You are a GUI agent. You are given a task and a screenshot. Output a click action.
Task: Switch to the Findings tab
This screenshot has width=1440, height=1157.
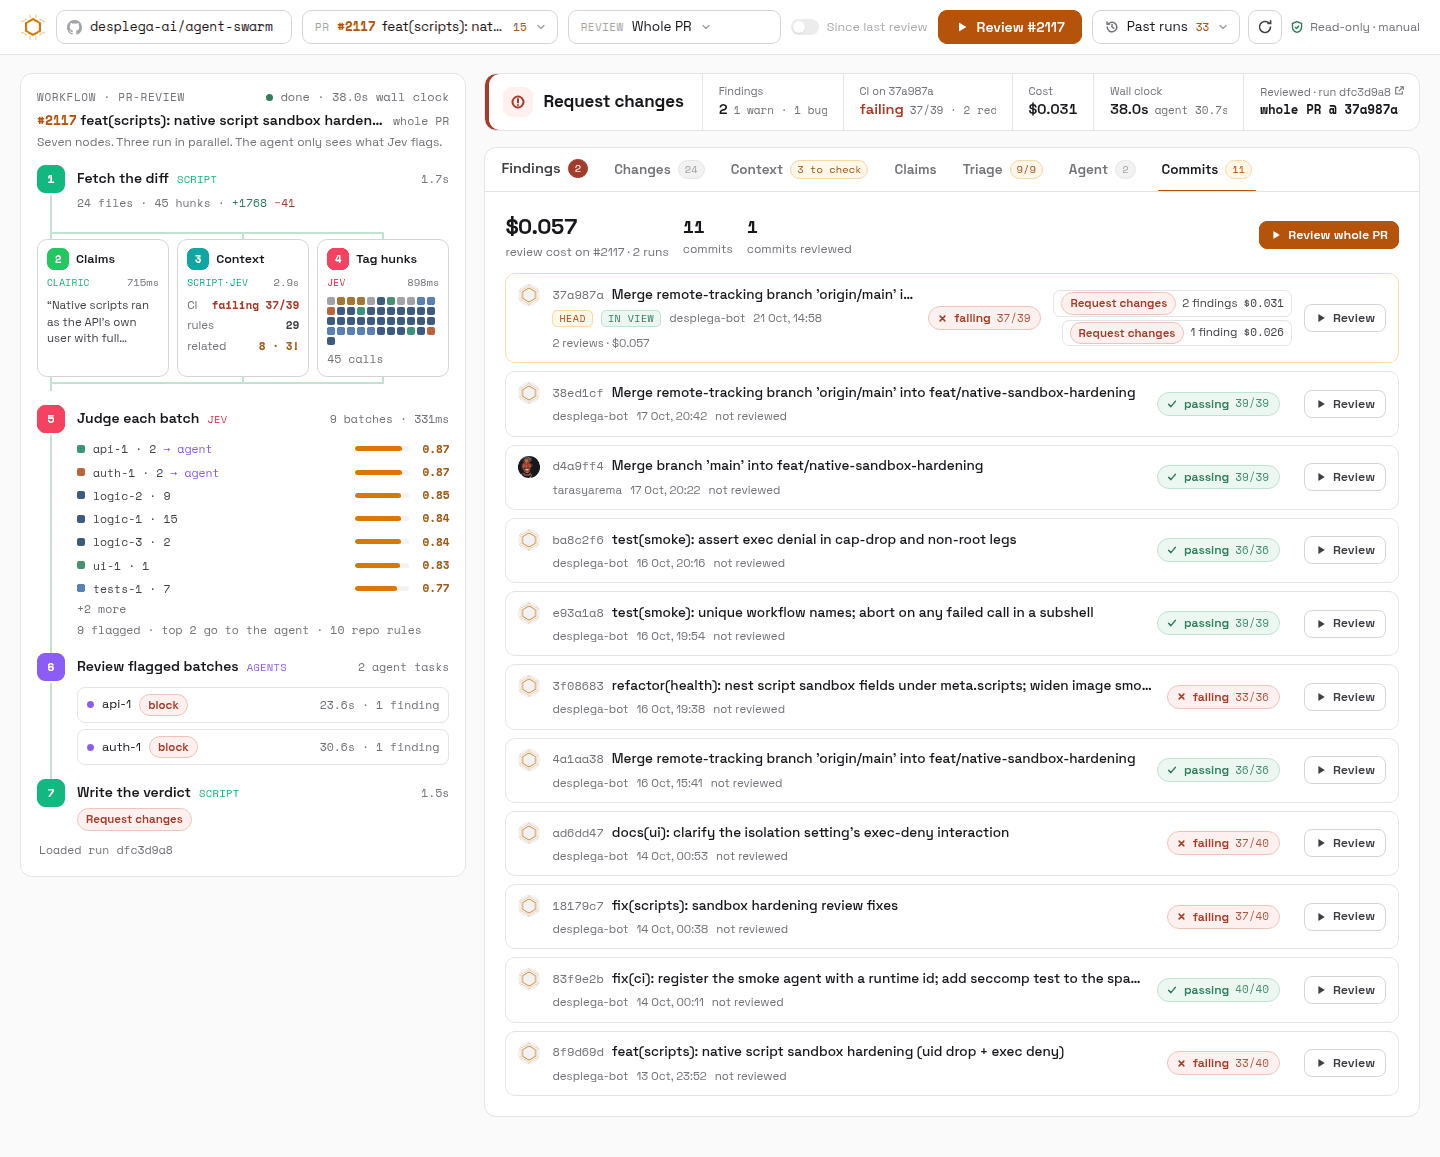[544, 169]
